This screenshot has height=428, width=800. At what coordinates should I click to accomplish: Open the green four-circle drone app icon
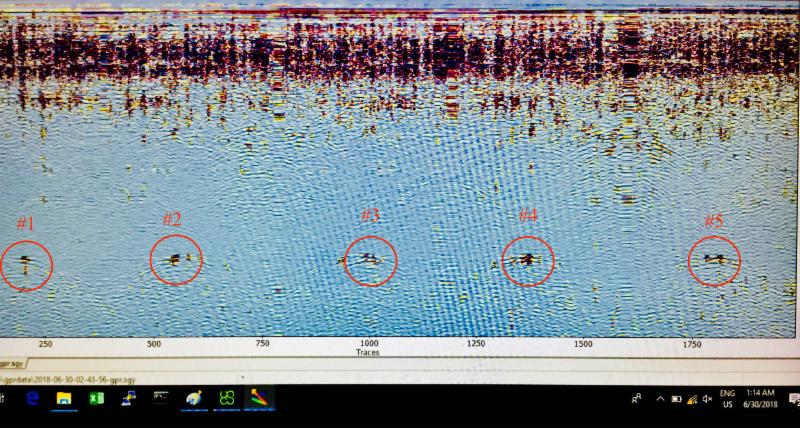pos(227,399)
